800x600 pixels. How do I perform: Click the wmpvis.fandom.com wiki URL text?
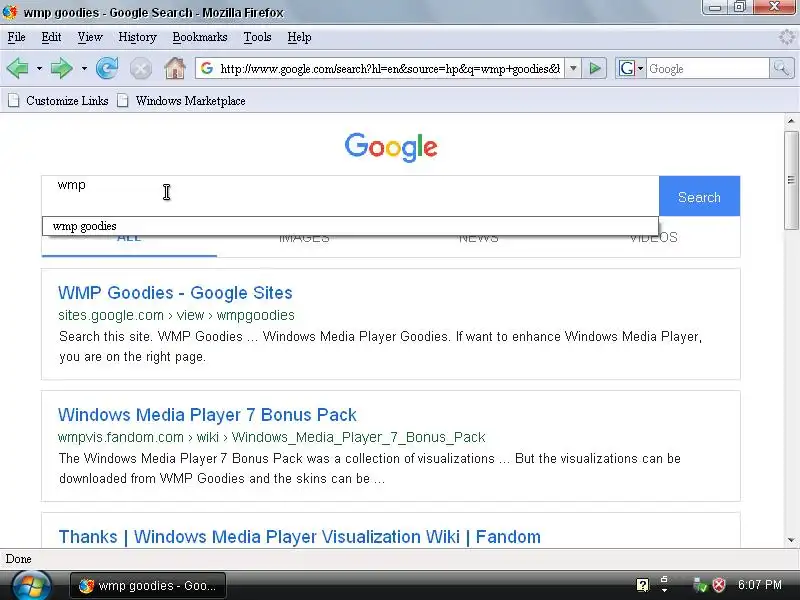(271, 437)
